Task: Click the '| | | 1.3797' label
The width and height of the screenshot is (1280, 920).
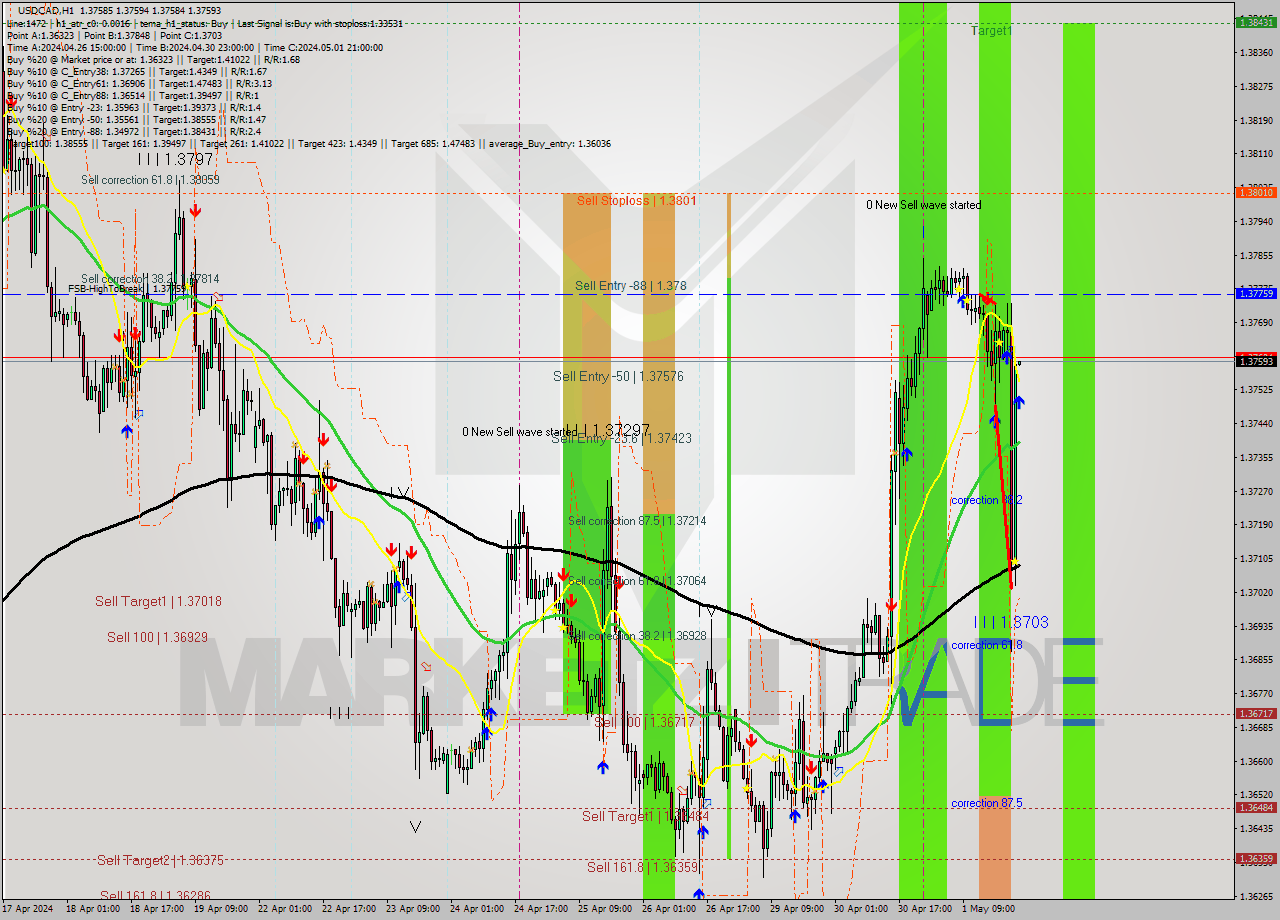Action: coord(175,159)
